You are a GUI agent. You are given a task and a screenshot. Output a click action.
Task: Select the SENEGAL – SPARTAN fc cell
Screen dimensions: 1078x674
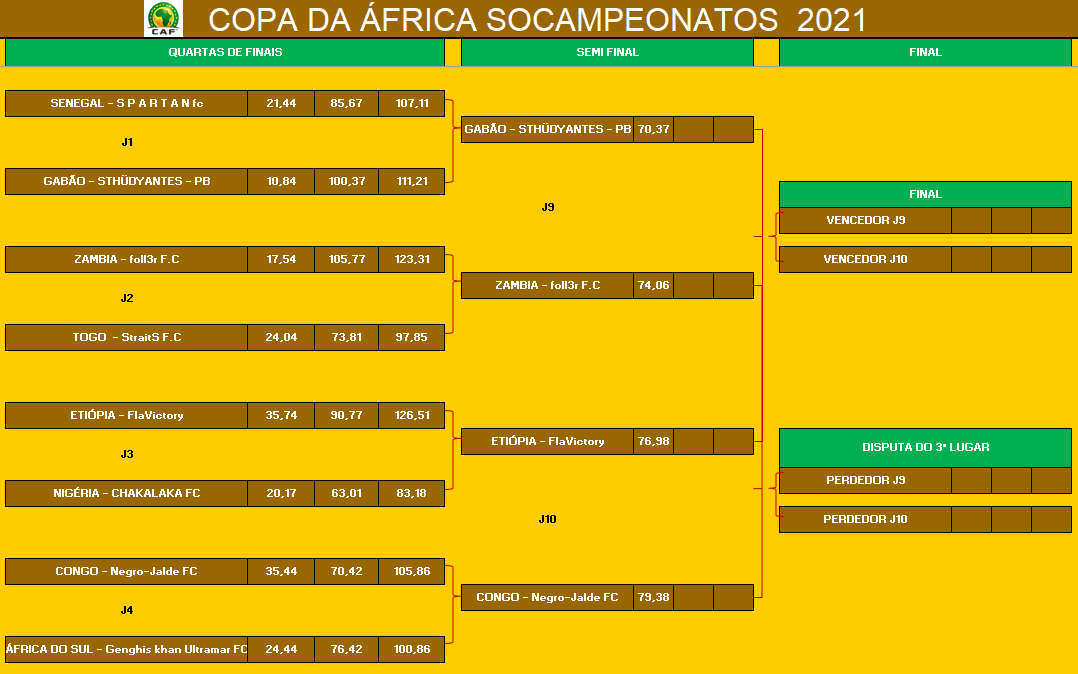tap(126, 104)
